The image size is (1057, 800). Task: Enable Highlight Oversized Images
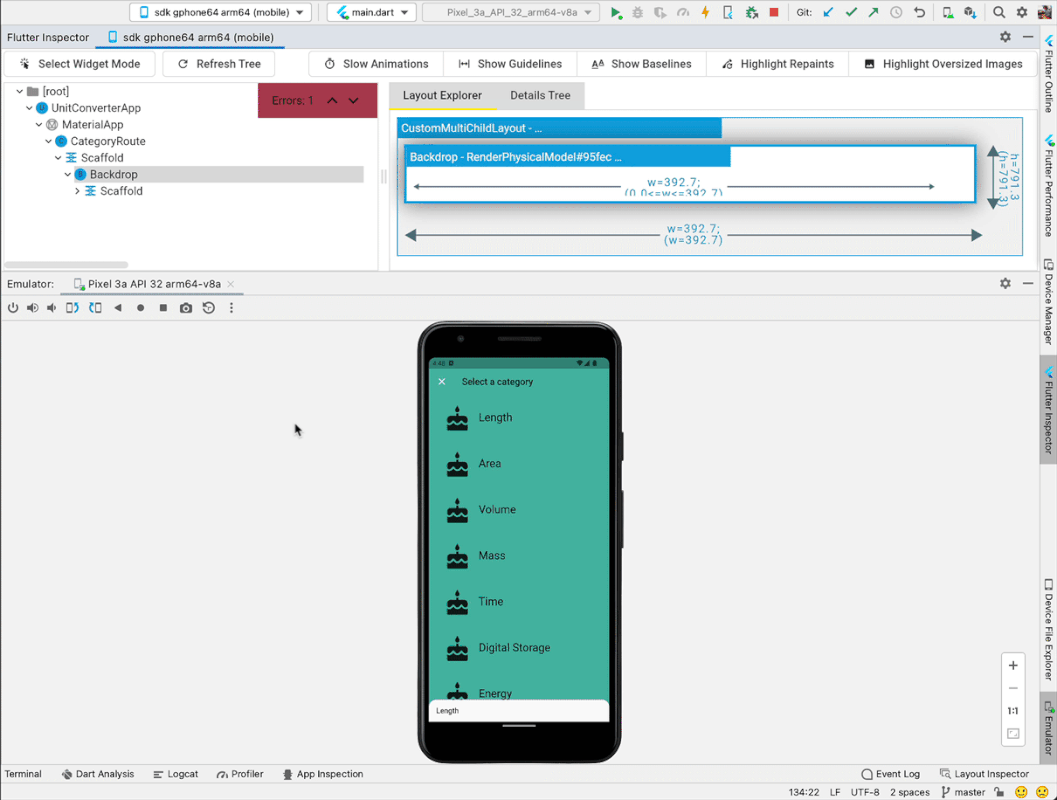tap(942, 63)
